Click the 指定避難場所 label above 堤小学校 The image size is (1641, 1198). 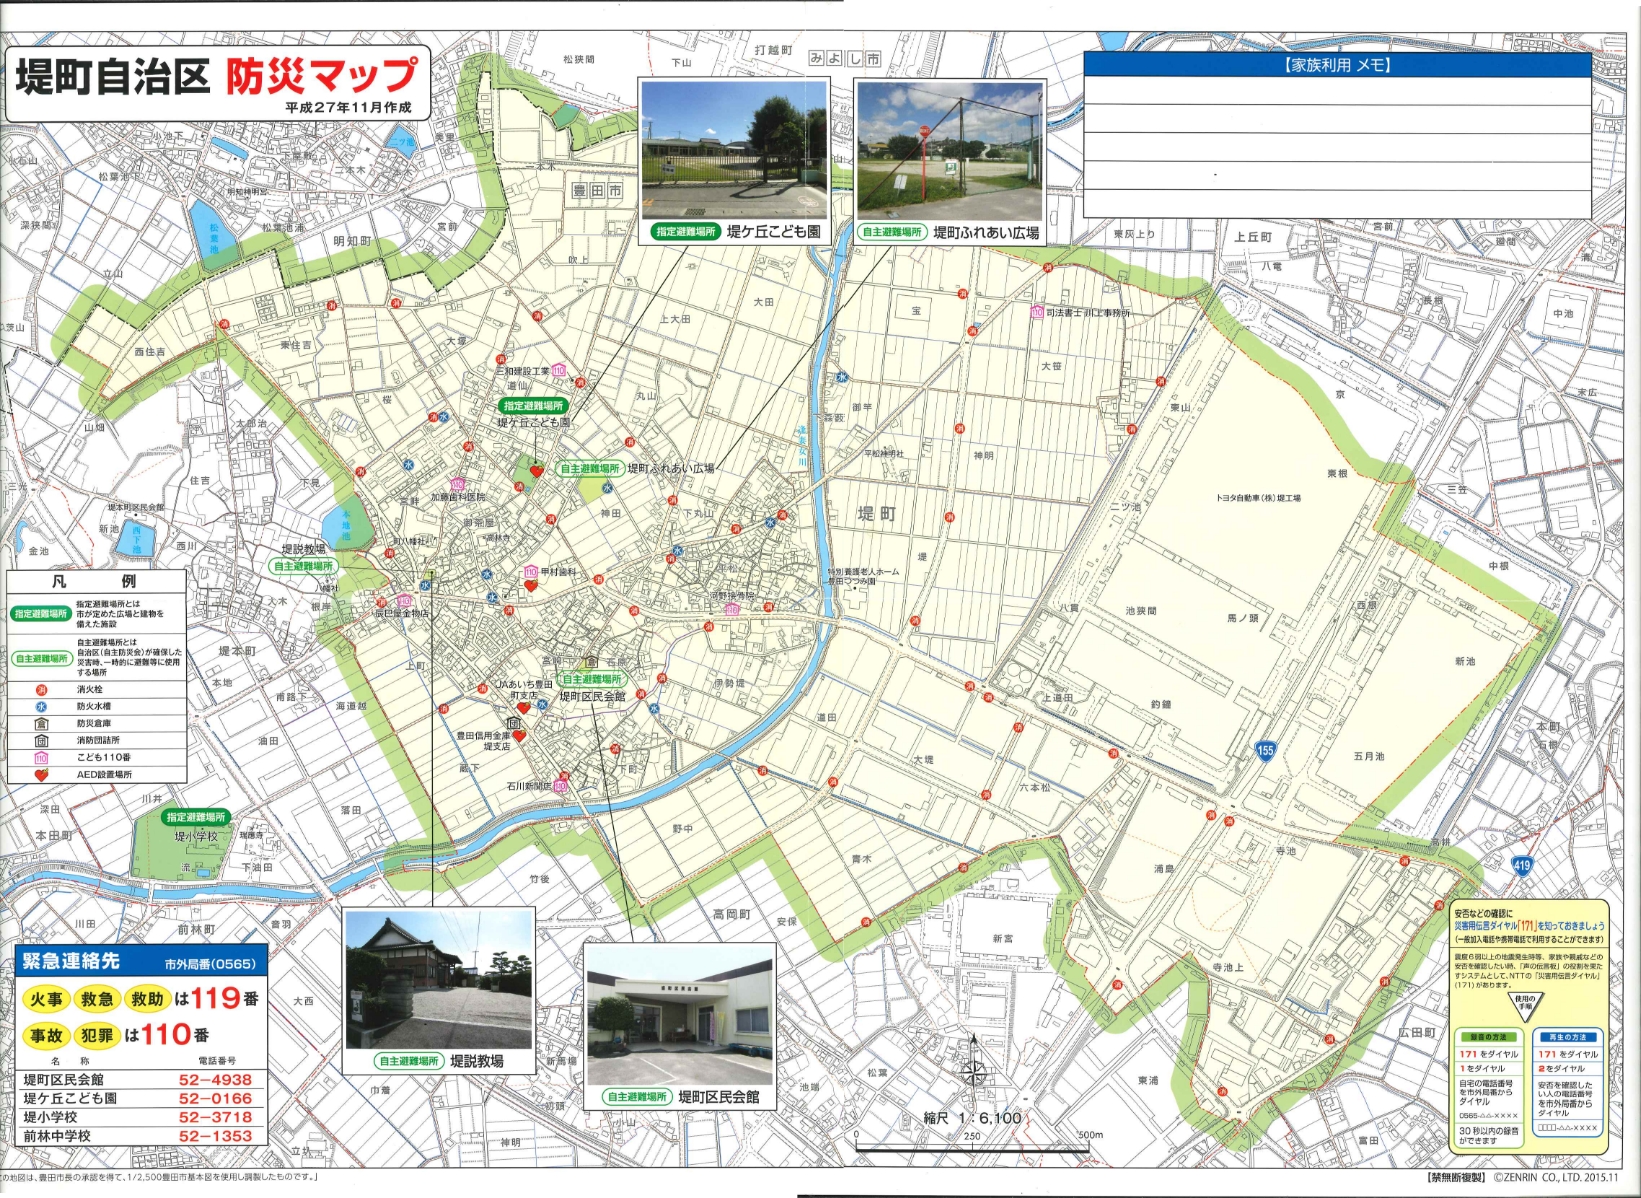coord(196,817)
